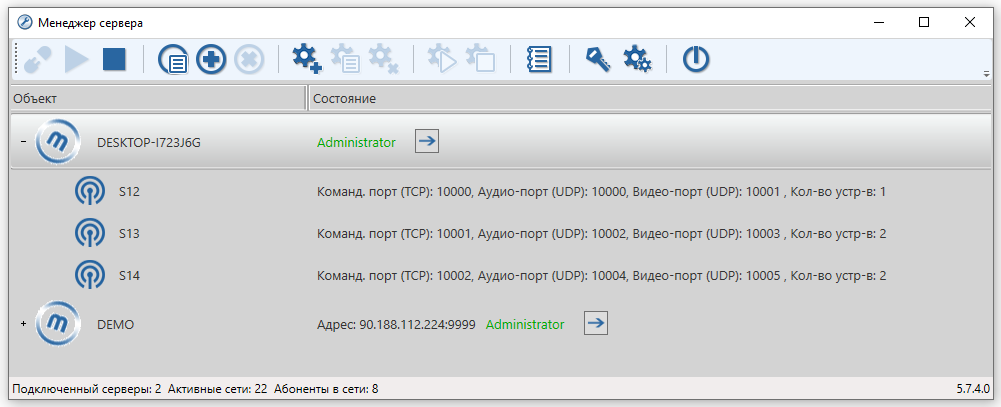The image size is (1001, 407).
Task: Select the DEMO server name
Action: coord(116,324)
